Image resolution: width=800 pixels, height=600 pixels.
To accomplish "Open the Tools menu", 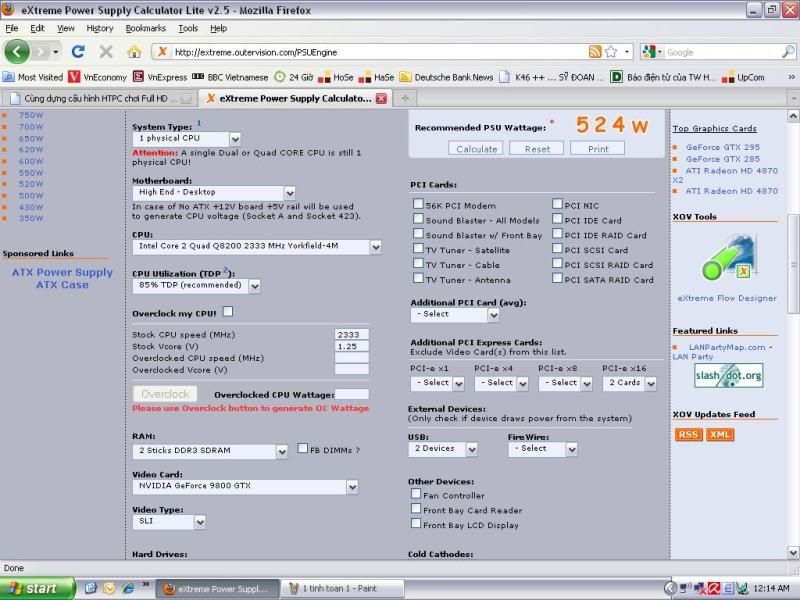I will (x=188, y=29).
